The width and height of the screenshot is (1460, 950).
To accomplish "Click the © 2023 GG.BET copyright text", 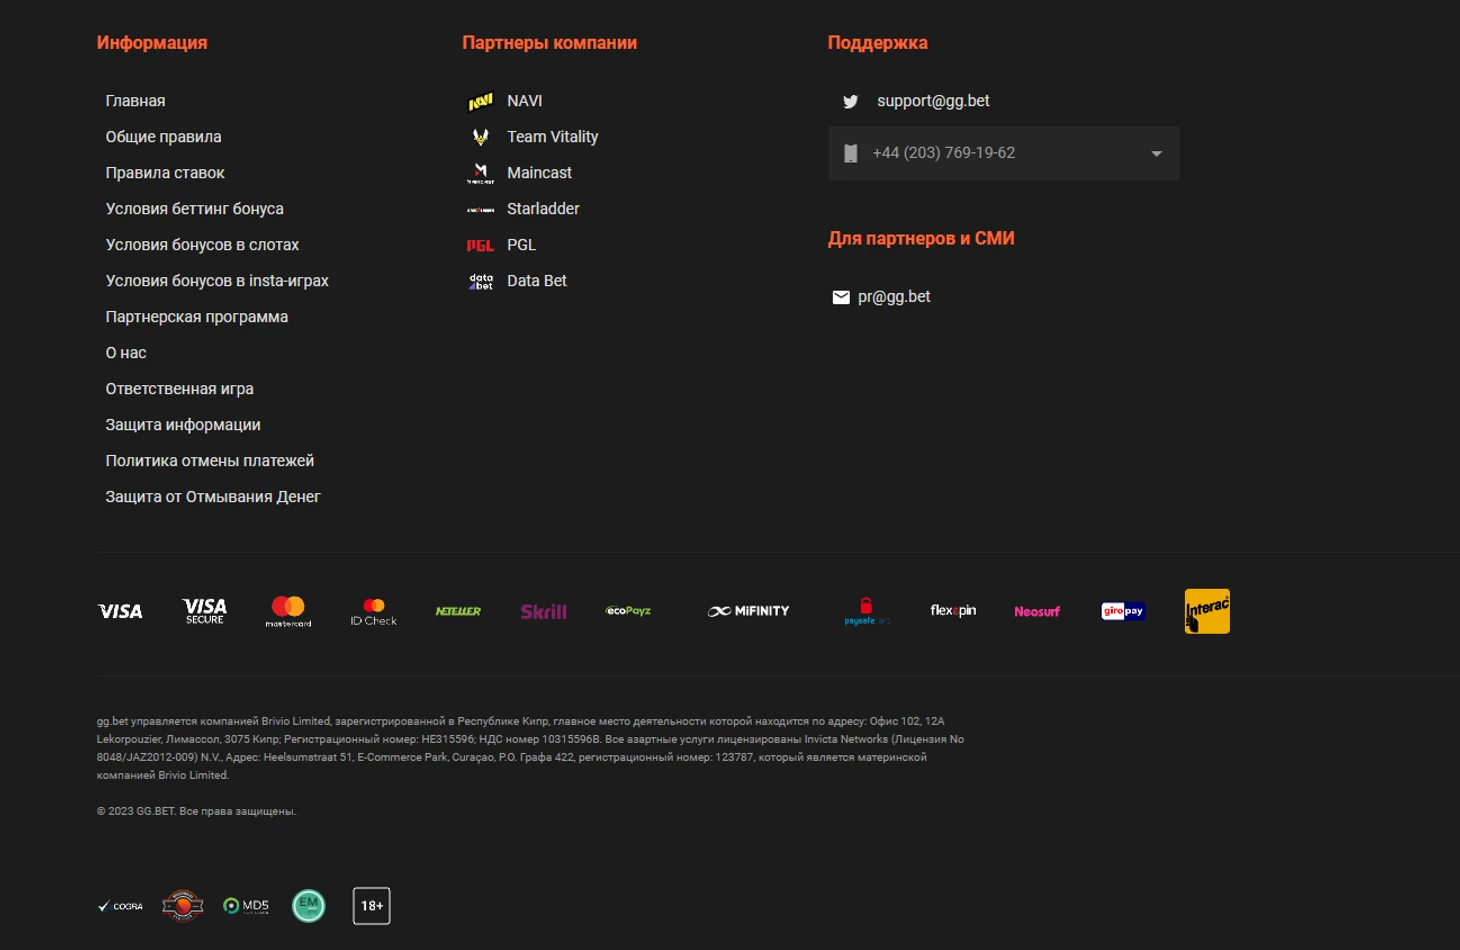I will point(196,811).
